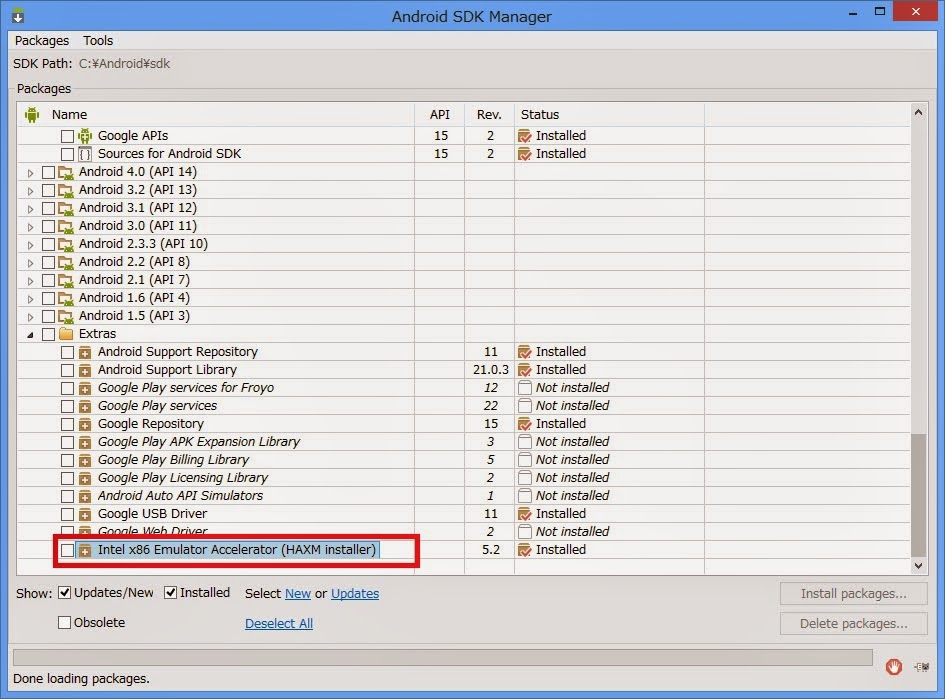Check the Android 4.0 (API 14) checkbox
The height and width of the screenshot is (699, 945).
click(x=48, y=172)
